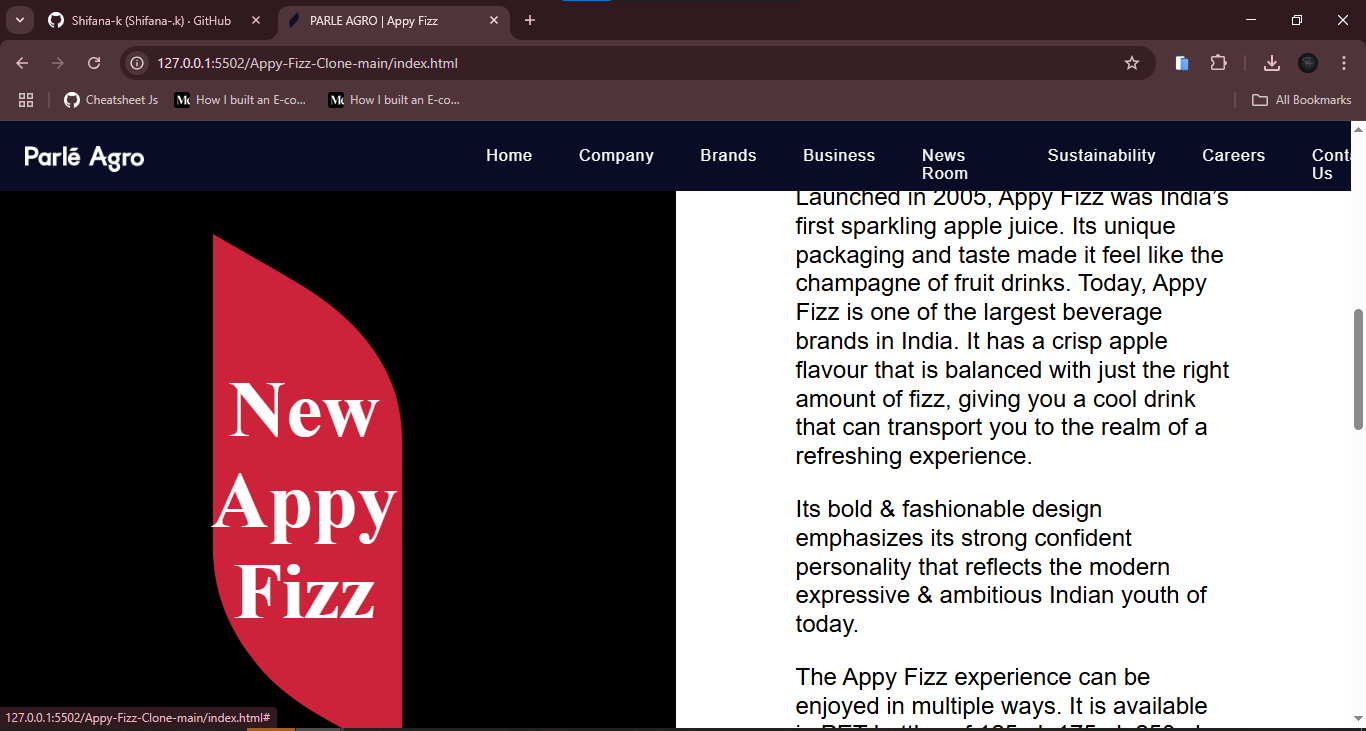
Task: Open the tab search dropdown arrow
Action: tap(19, 20)
